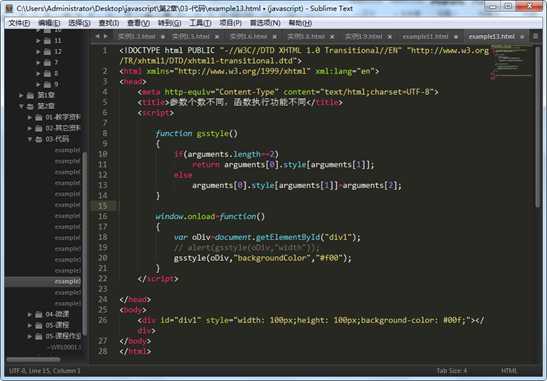Screen dimensions: 547x381
Task: Open the 编辑(E) menu
Action: point(49,23)
